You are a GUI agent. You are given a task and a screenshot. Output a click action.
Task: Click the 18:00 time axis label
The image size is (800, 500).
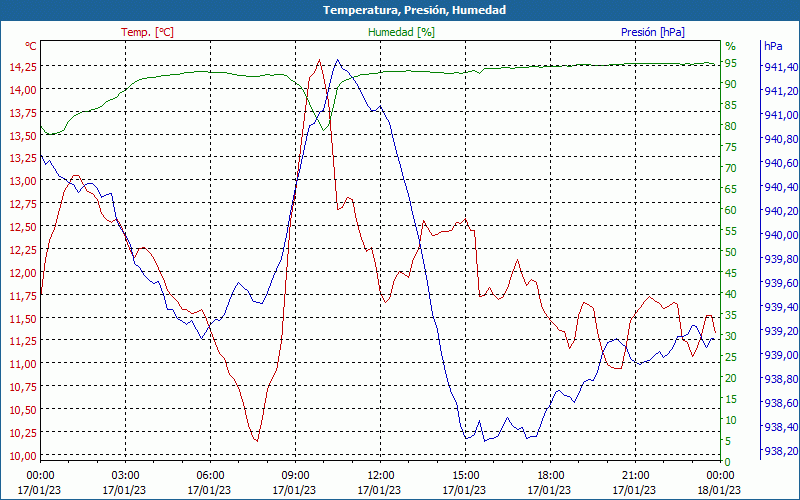pyautogui.click(x=550, y=476)
